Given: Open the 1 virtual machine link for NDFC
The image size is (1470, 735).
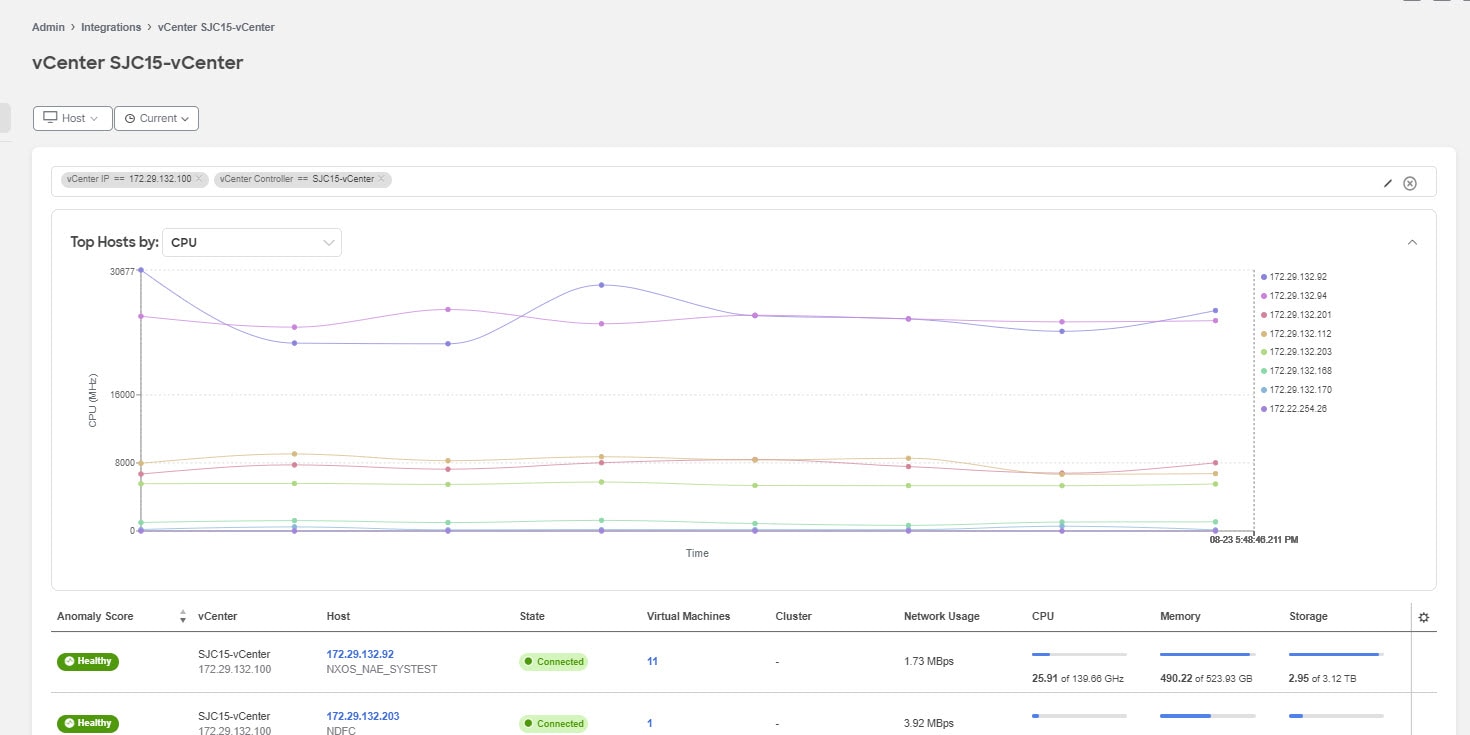Looking at the screenshot, I should point(650,723).
